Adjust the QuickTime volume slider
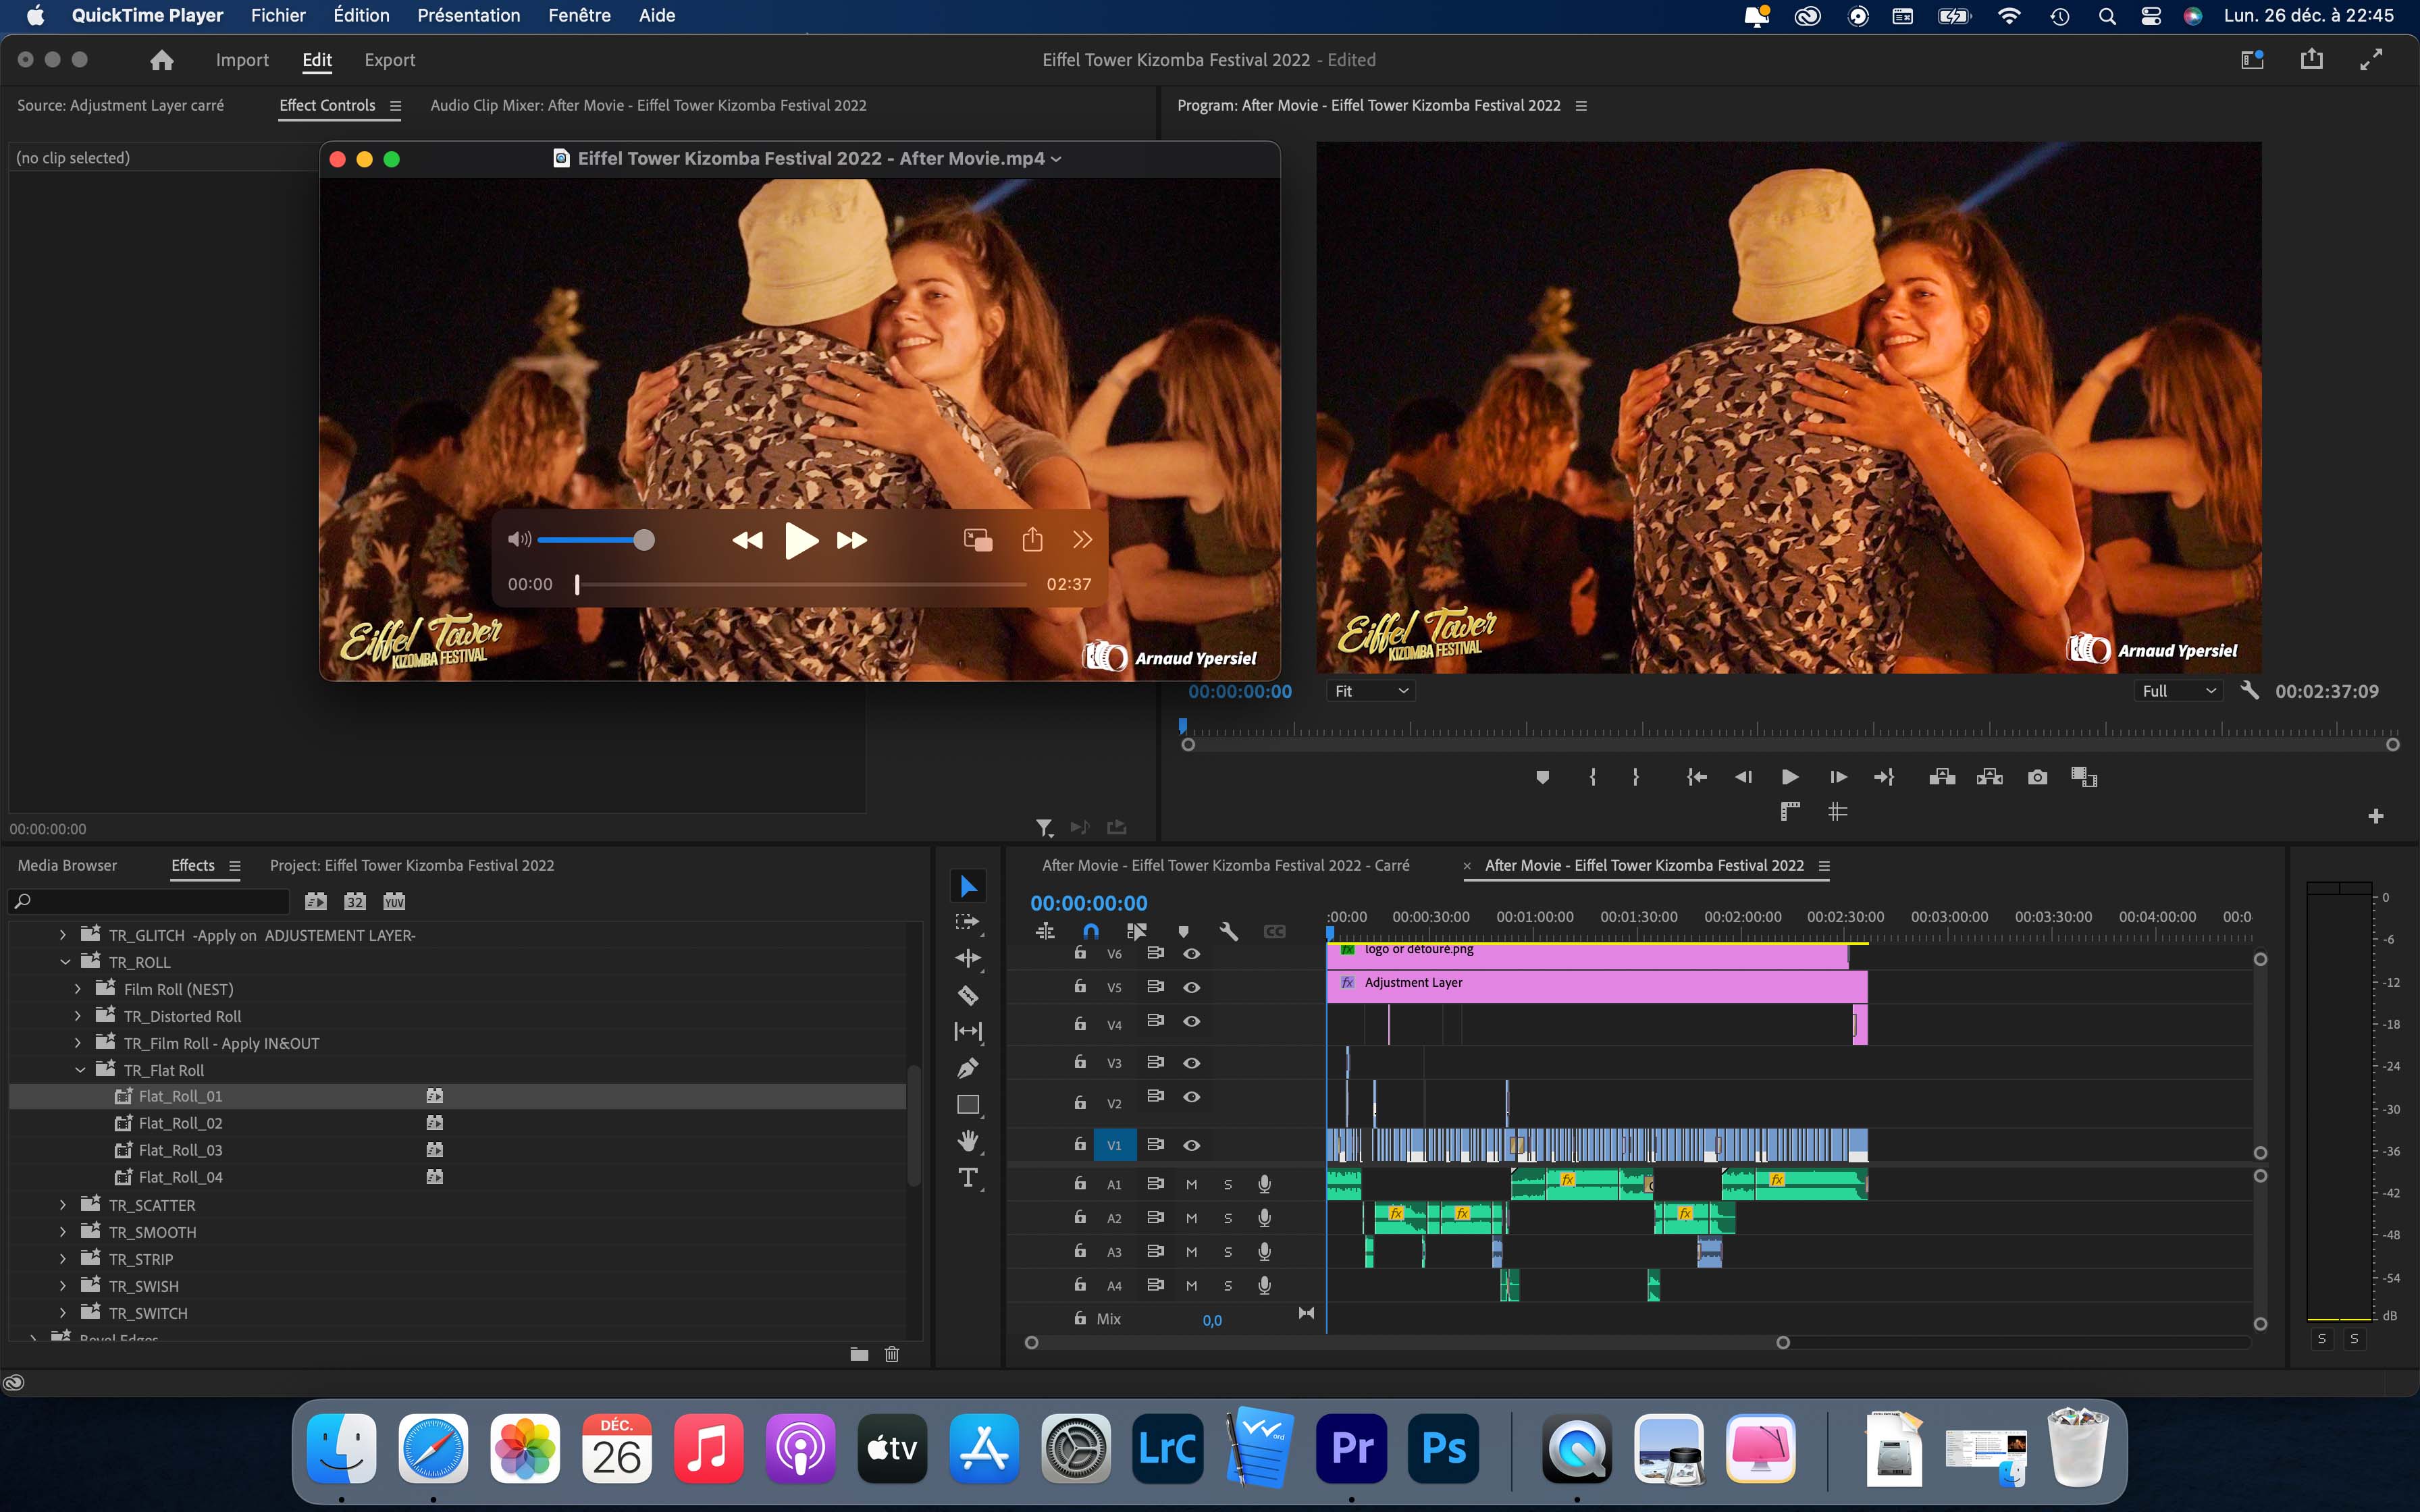 596,540
